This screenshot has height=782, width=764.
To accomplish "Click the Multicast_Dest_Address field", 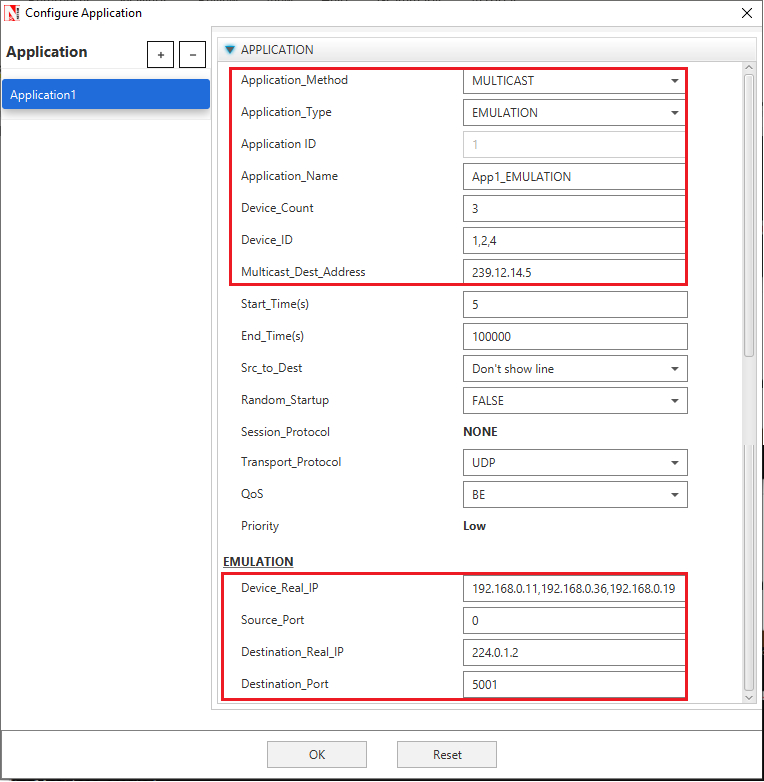I will pyautogui.click(x=574, y=272).
